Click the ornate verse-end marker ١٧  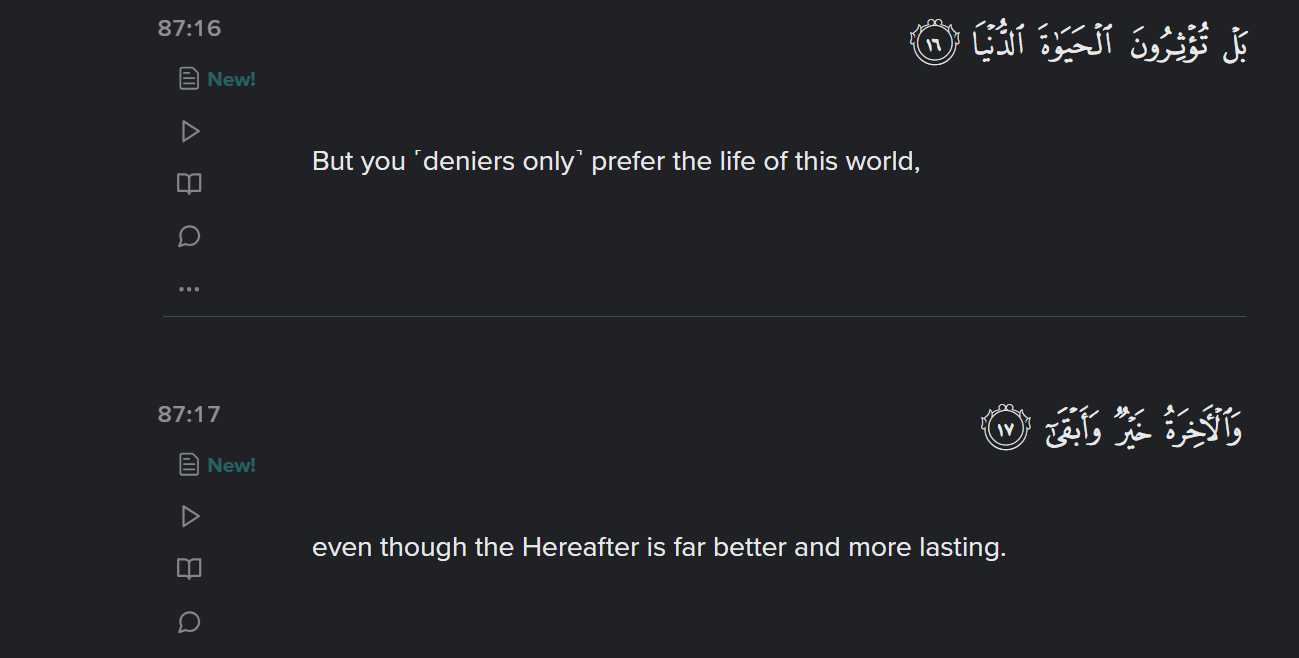[1005, 429]
